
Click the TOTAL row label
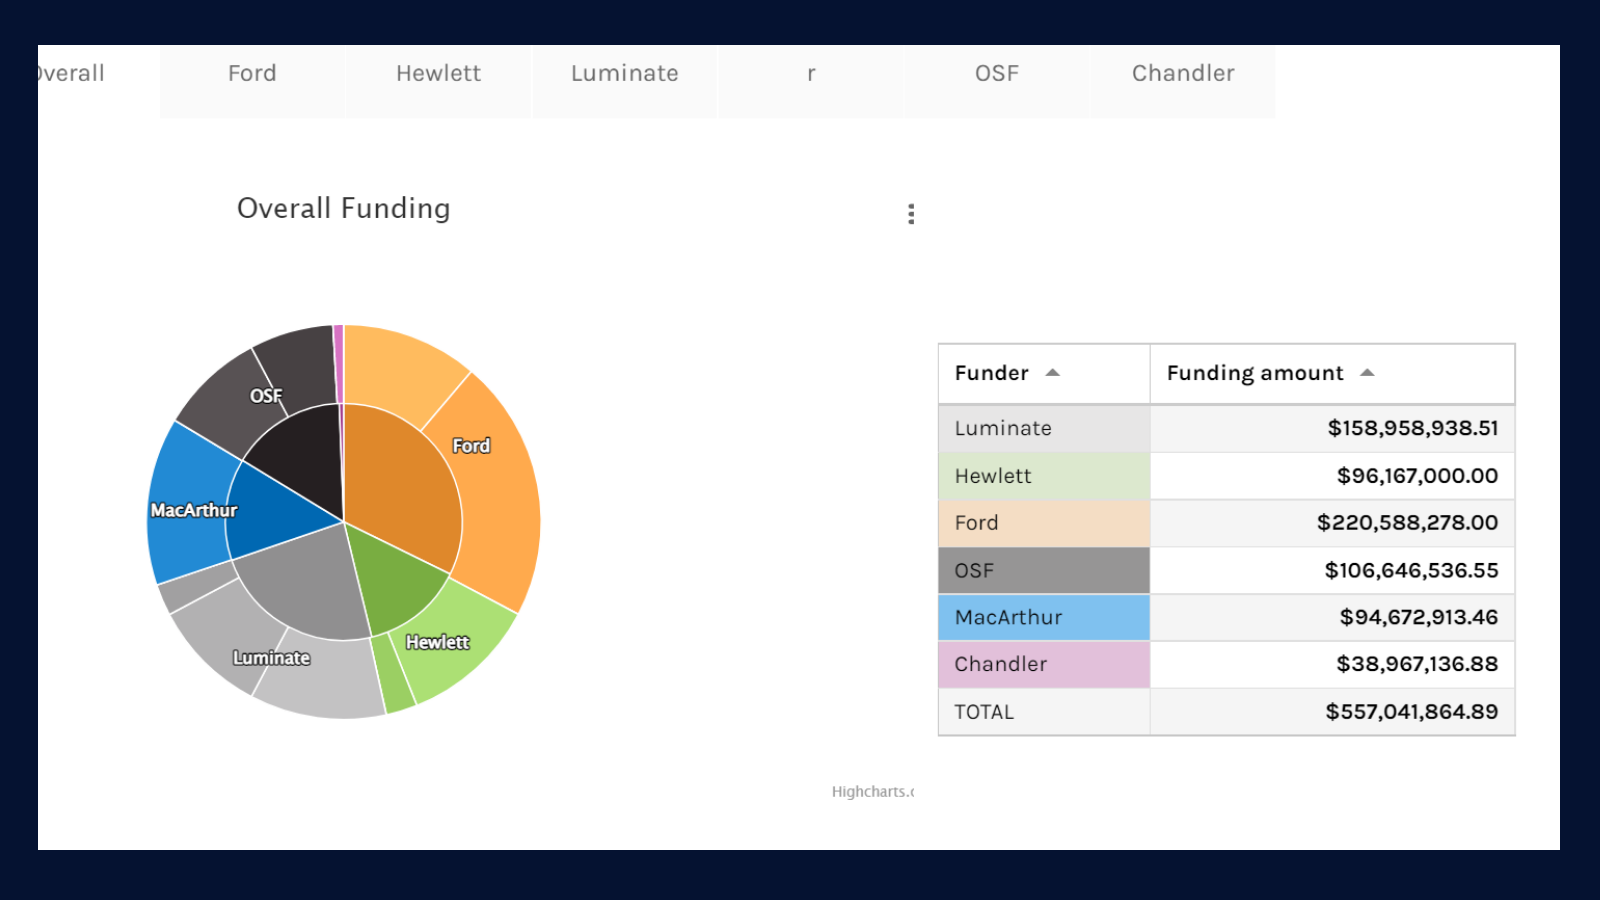pyautogui.click(x=984, y=712)
